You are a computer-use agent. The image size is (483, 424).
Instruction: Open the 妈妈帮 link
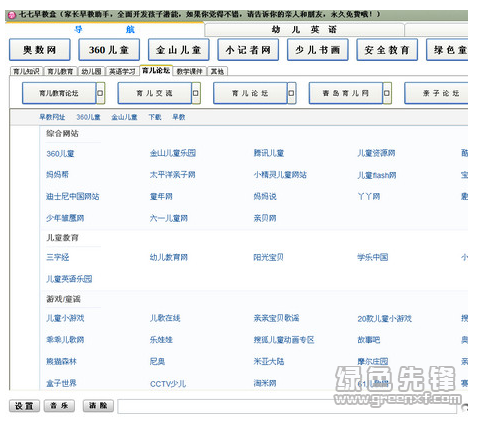[x=57, y=175]
